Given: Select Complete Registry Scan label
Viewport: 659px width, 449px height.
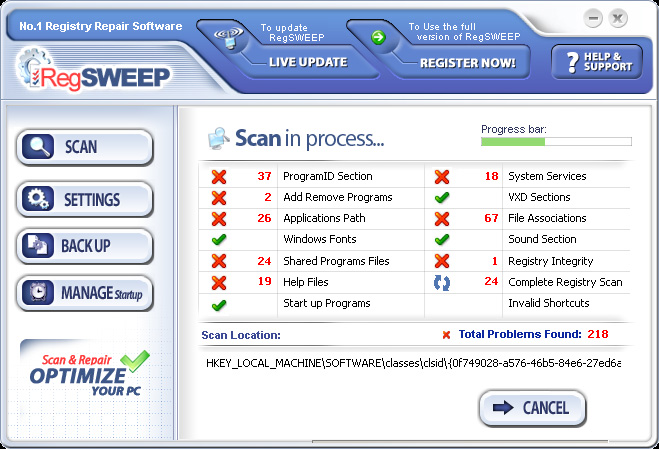Looking at the screenshot, I should 565,282.
